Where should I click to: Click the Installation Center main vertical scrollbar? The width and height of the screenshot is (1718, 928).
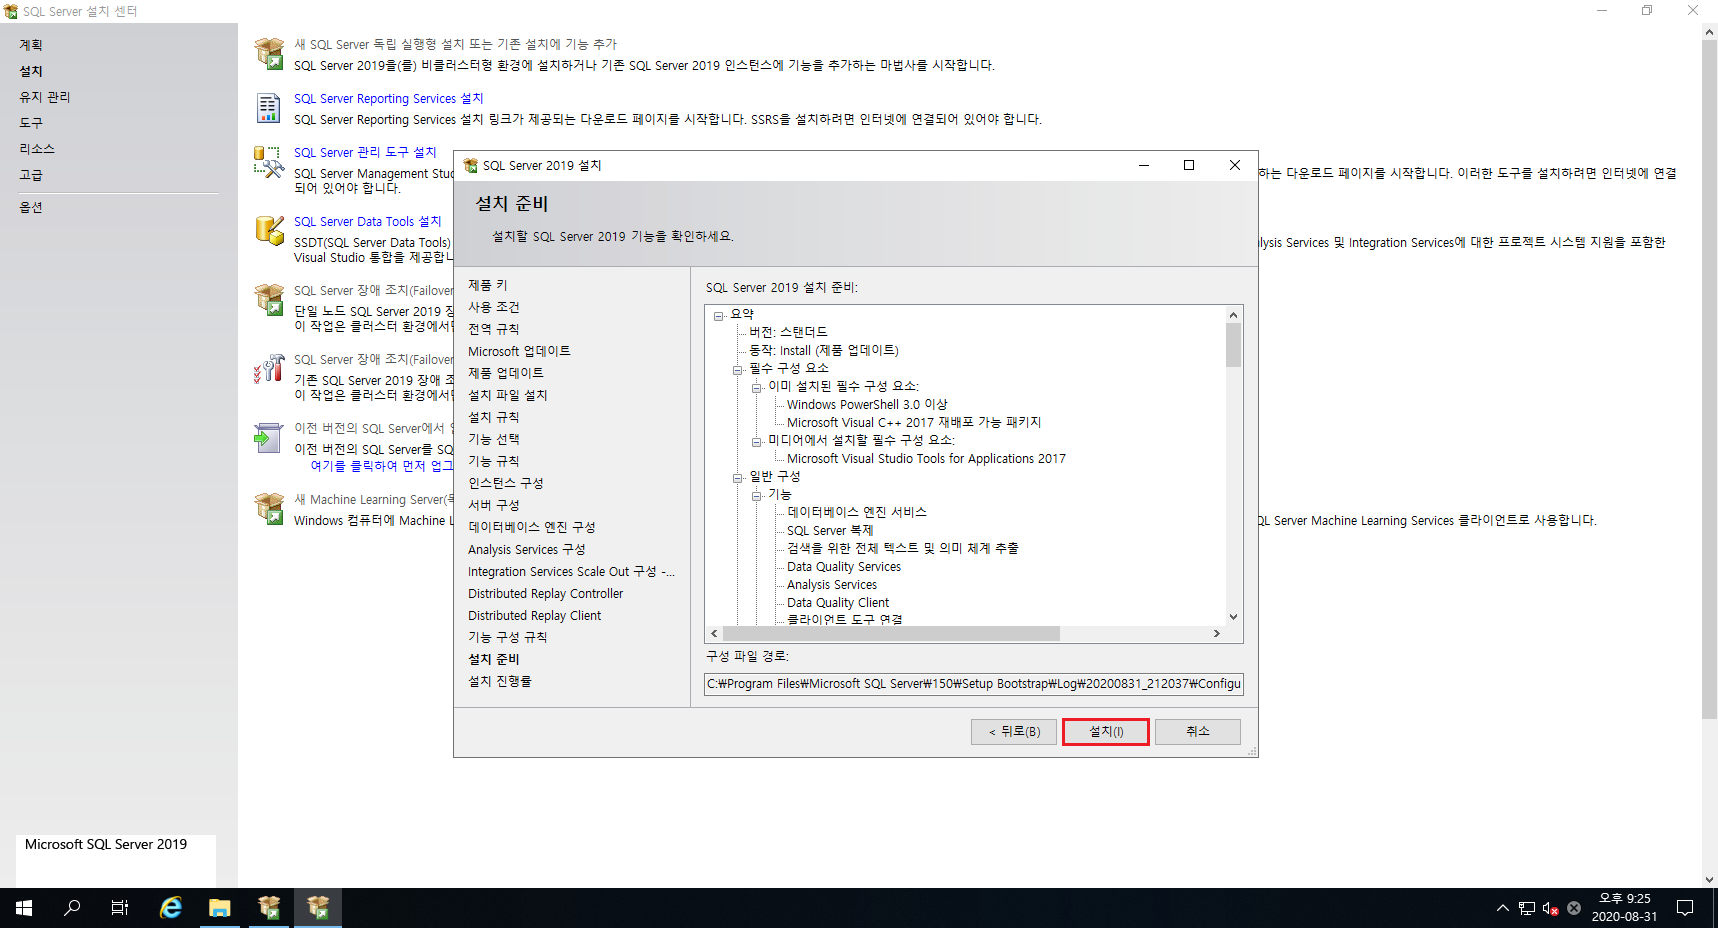point(1709,380)
